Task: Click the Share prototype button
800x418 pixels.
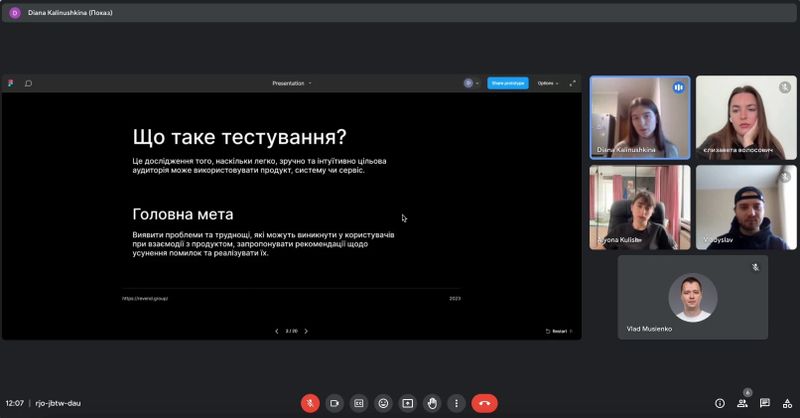Action: [508, 83]
